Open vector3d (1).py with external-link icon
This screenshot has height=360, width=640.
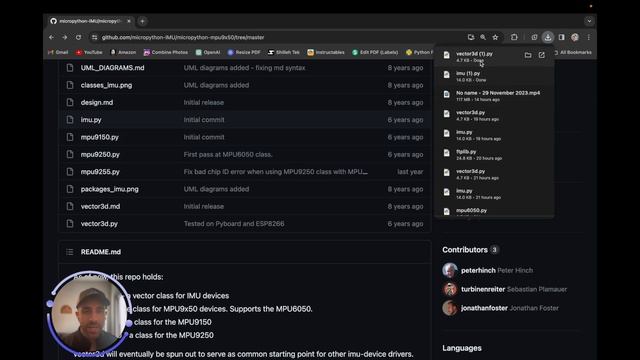pos(542,55)
